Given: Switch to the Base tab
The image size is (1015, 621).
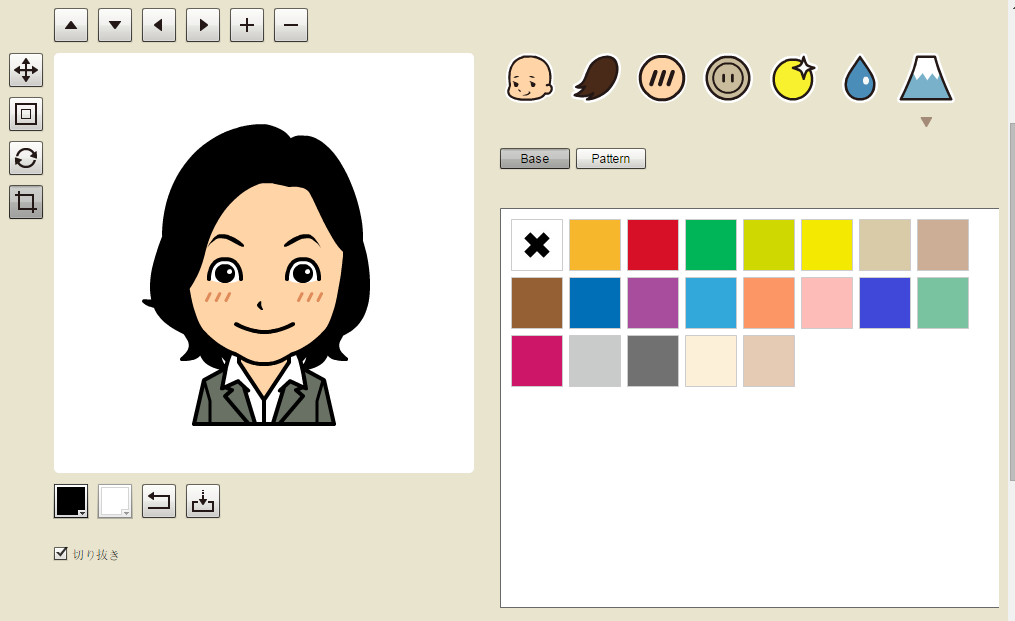Looking at the screenshot, I should click(x=535, y=159).
